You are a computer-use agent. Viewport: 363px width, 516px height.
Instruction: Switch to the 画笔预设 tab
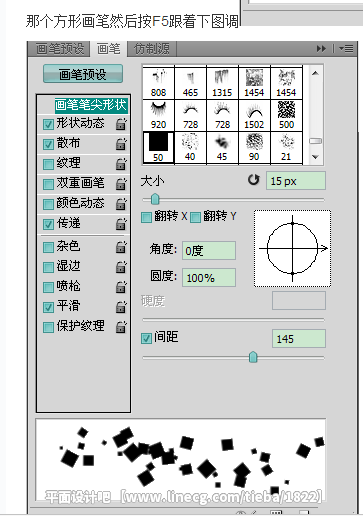[x=59, y=49]
